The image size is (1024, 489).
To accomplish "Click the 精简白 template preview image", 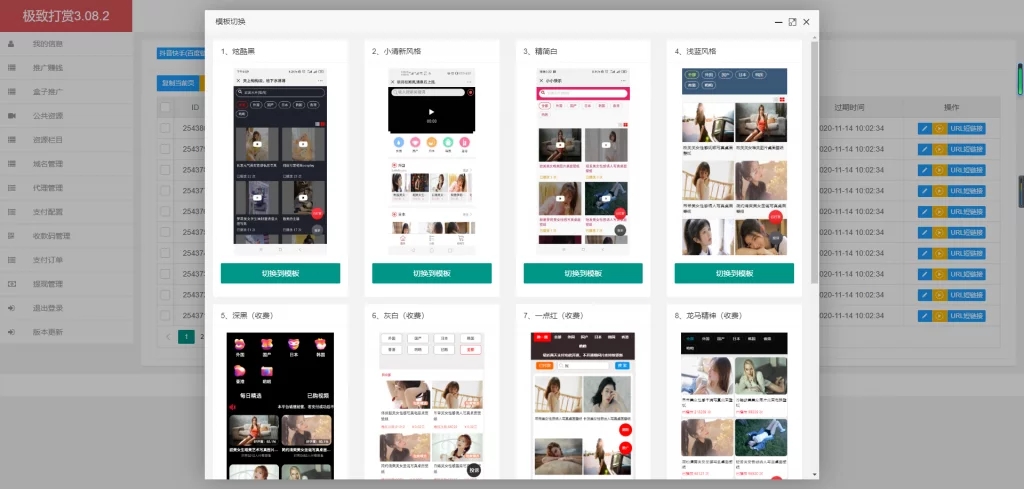I will tap(583, 161).
